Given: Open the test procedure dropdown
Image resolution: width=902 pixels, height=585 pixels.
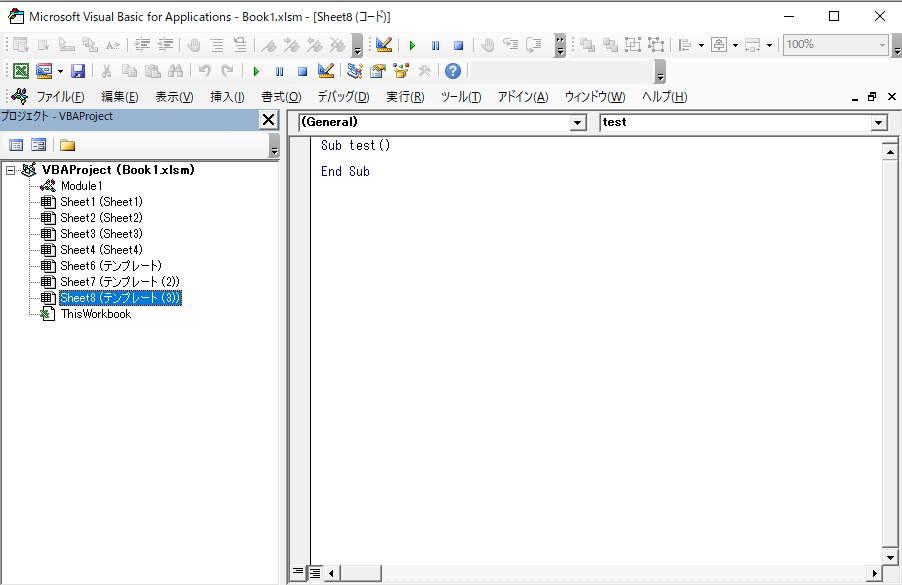Looking at the screenshot, I should 878,123.
